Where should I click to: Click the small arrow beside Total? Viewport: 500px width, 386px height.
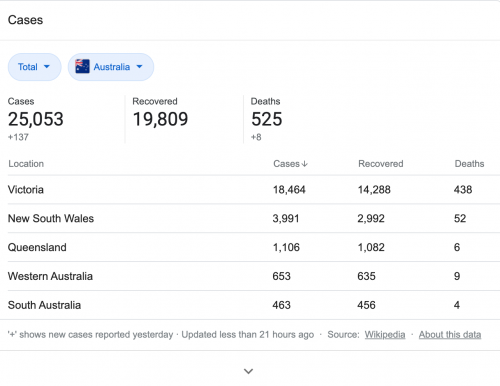click(47, 67)
